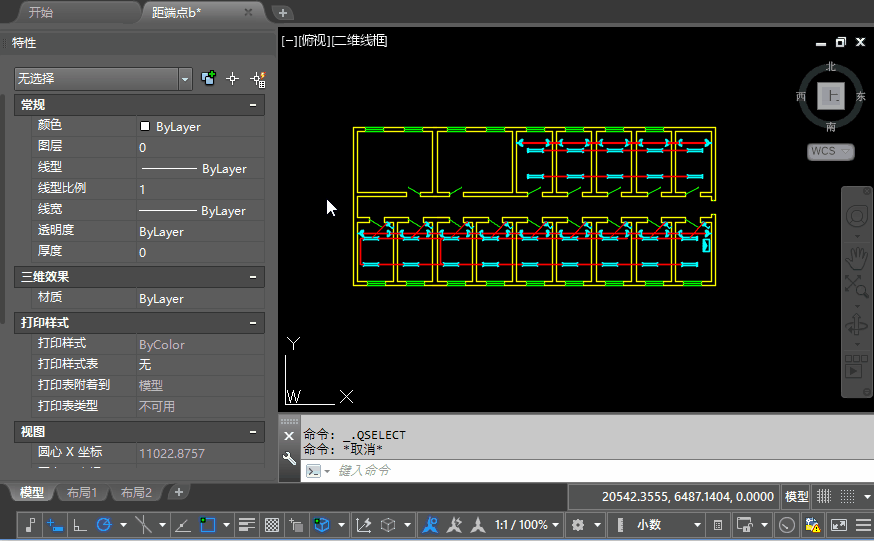The height and width of the screenshot is (541, 874).
Task: Click the Select Objects crosshair icon
Action: (233, 79)
